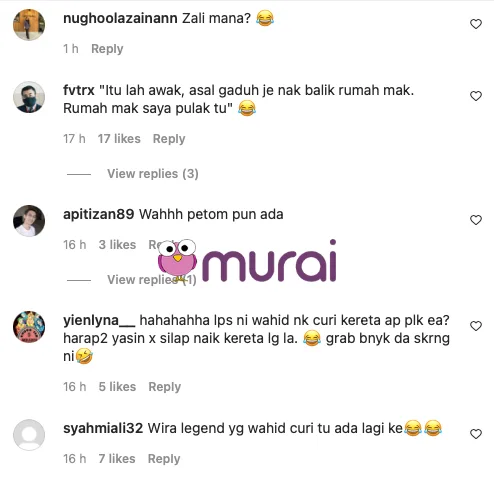Like nughoolazainann's comment with the heart icon

pos(476,24)
